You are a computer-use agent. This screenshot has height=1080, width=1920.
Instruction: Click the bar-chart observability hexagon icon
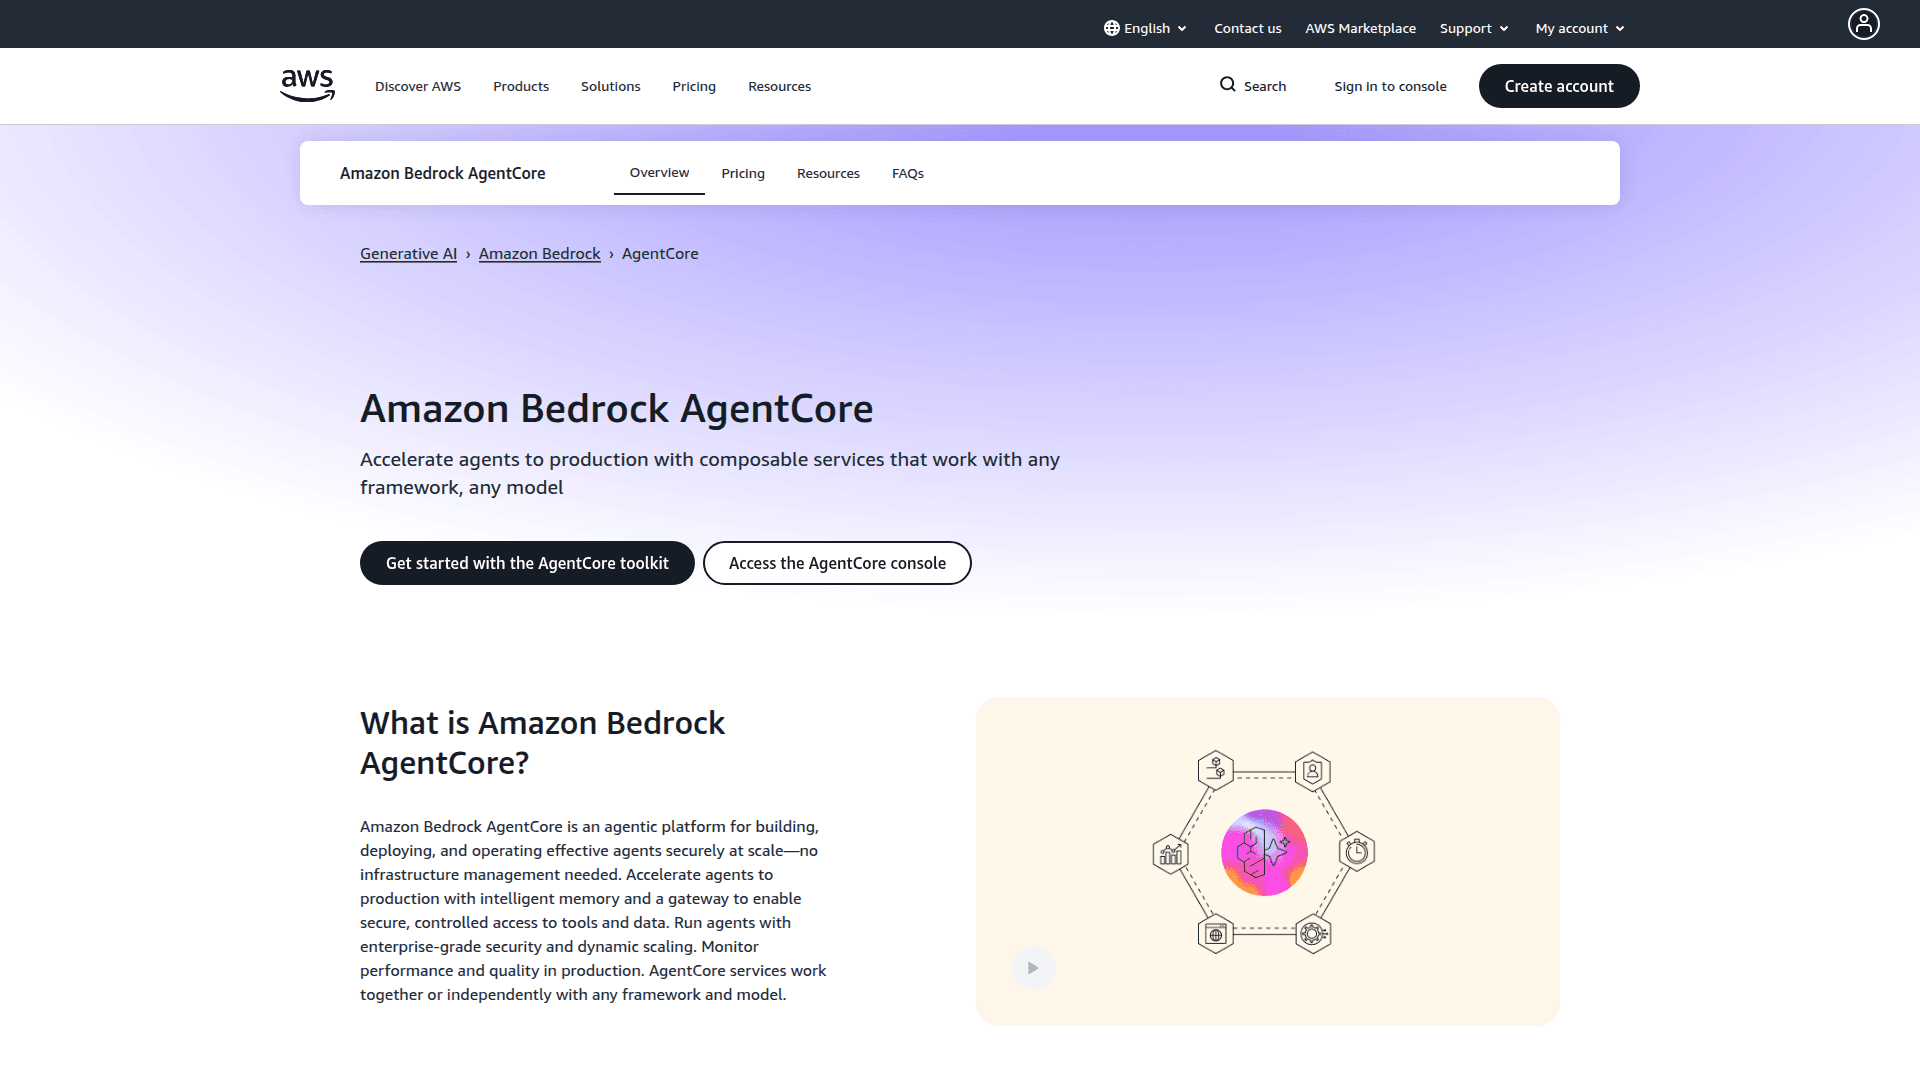pyautogui.click(x=1170, y=853)
